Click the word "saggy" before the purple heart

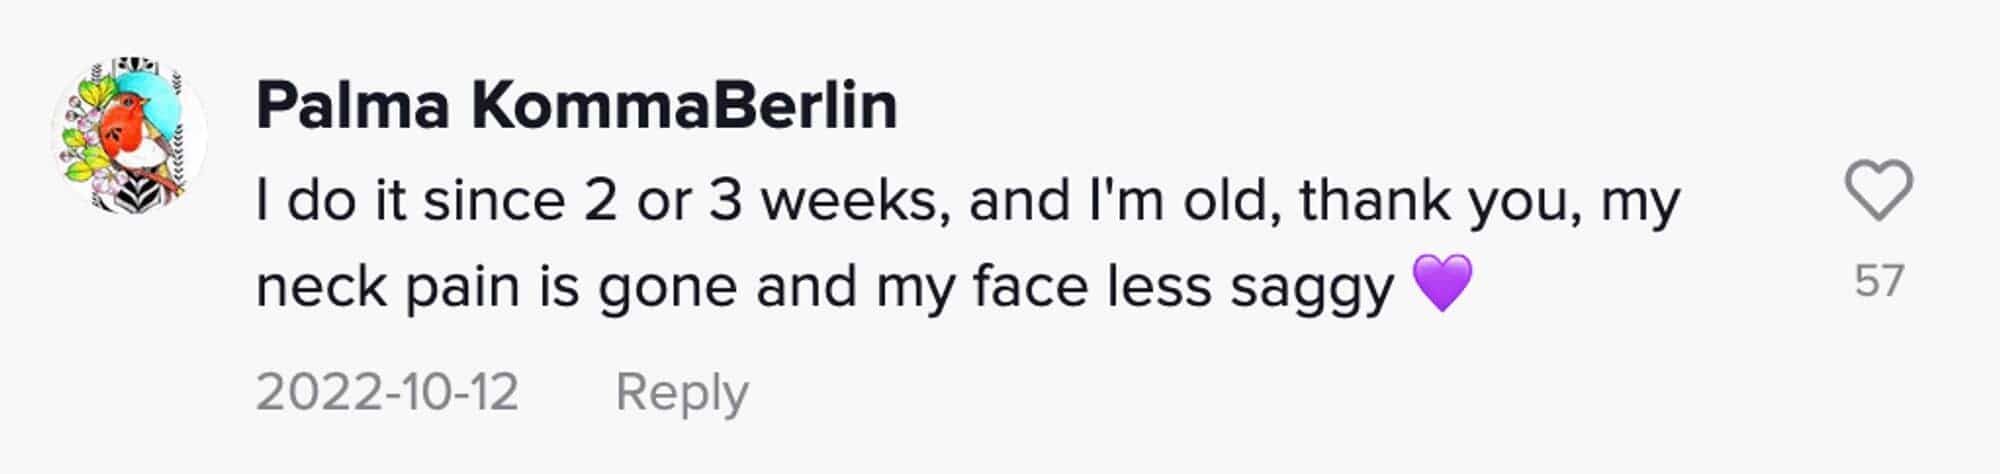coord(1311,289)
